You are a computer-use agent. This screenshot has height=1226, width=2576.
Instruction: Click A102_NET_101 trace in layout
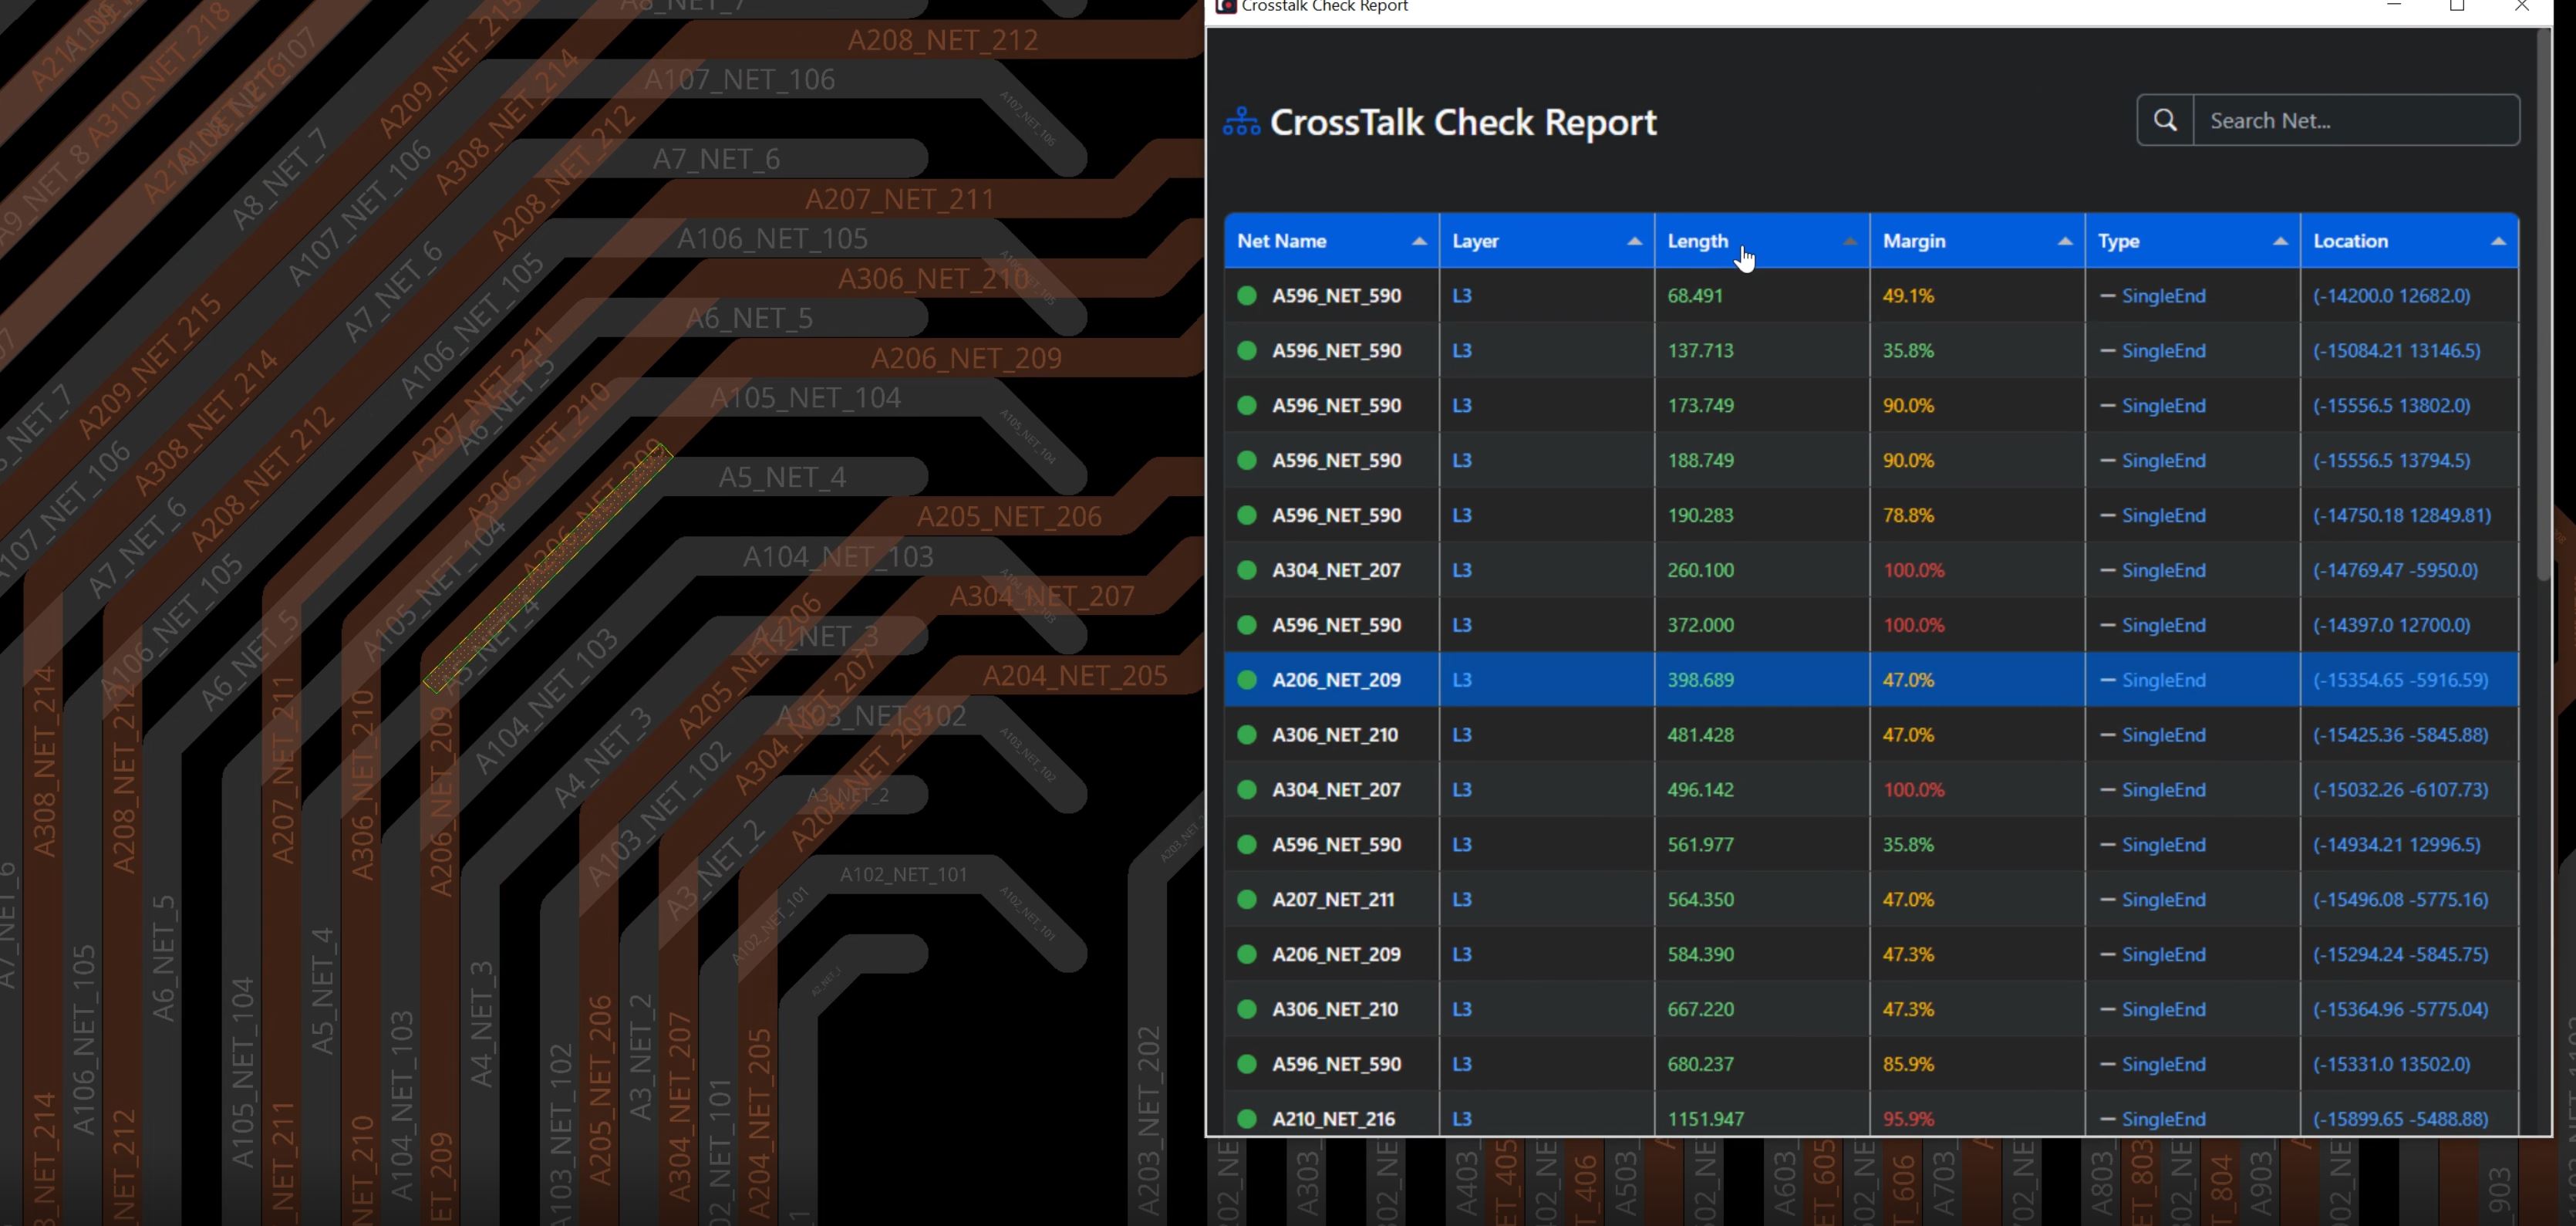[x=903, y=875]
